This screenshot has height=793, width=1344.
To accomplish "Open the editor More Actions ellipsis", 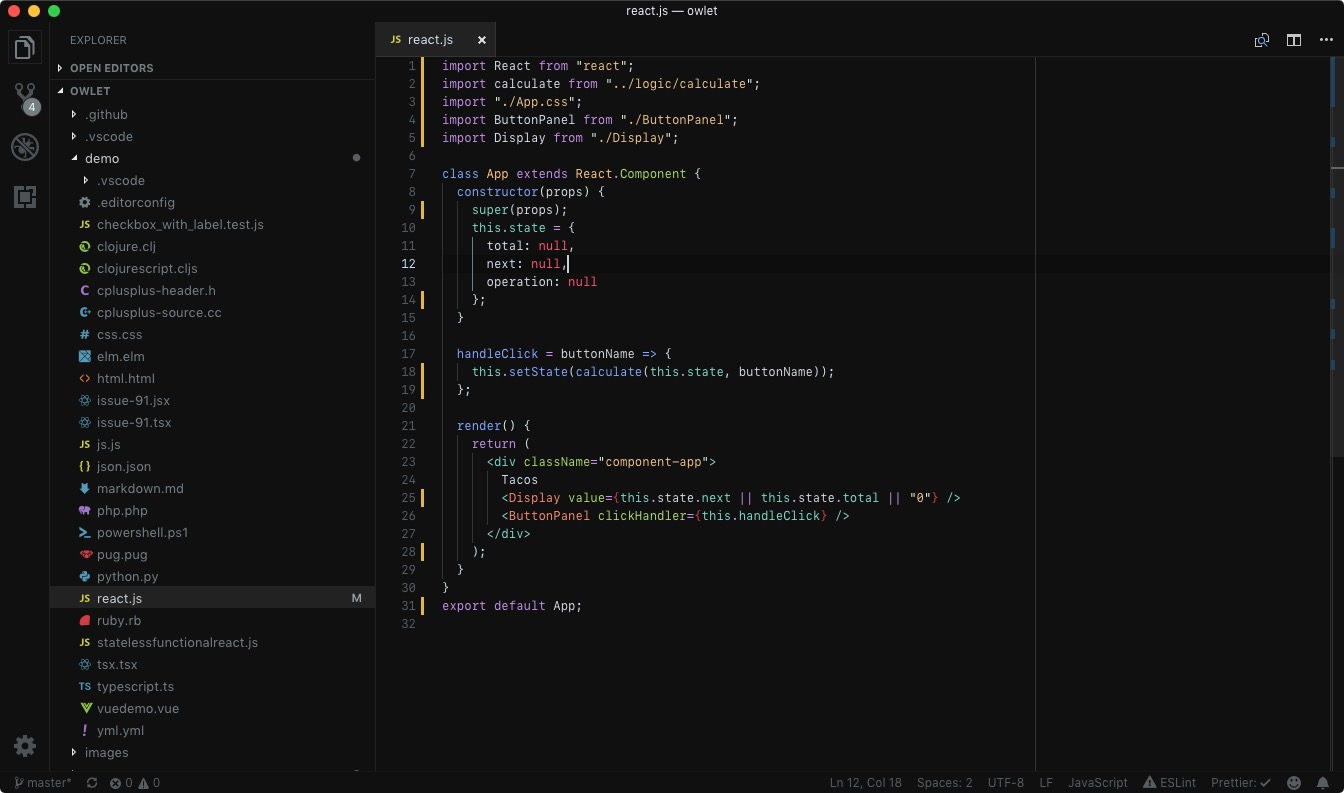I will click(1325, 40).
